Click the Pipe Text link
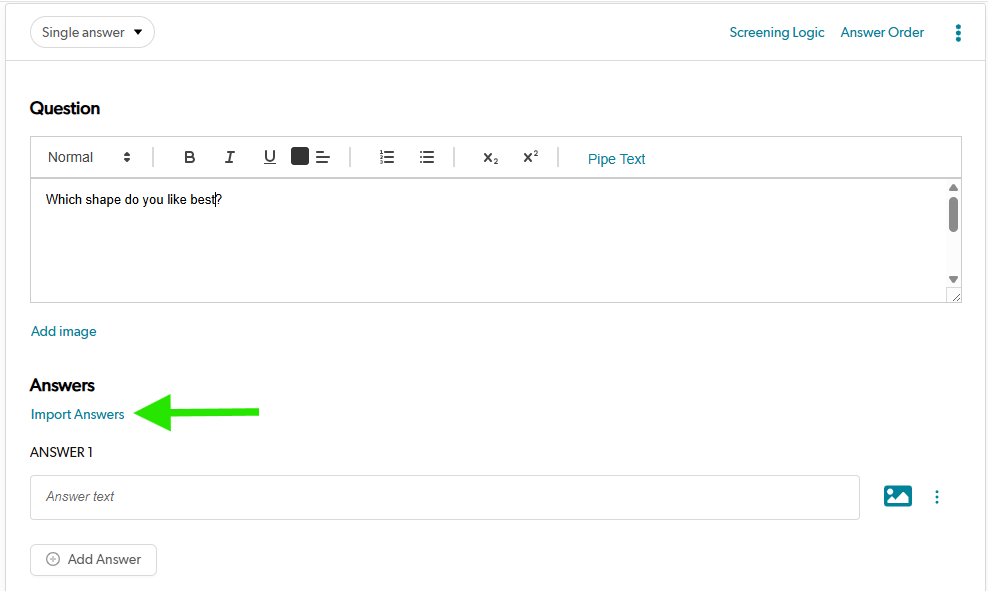Image resolution: width=988 pixels, height=591 pixels. 616,159
